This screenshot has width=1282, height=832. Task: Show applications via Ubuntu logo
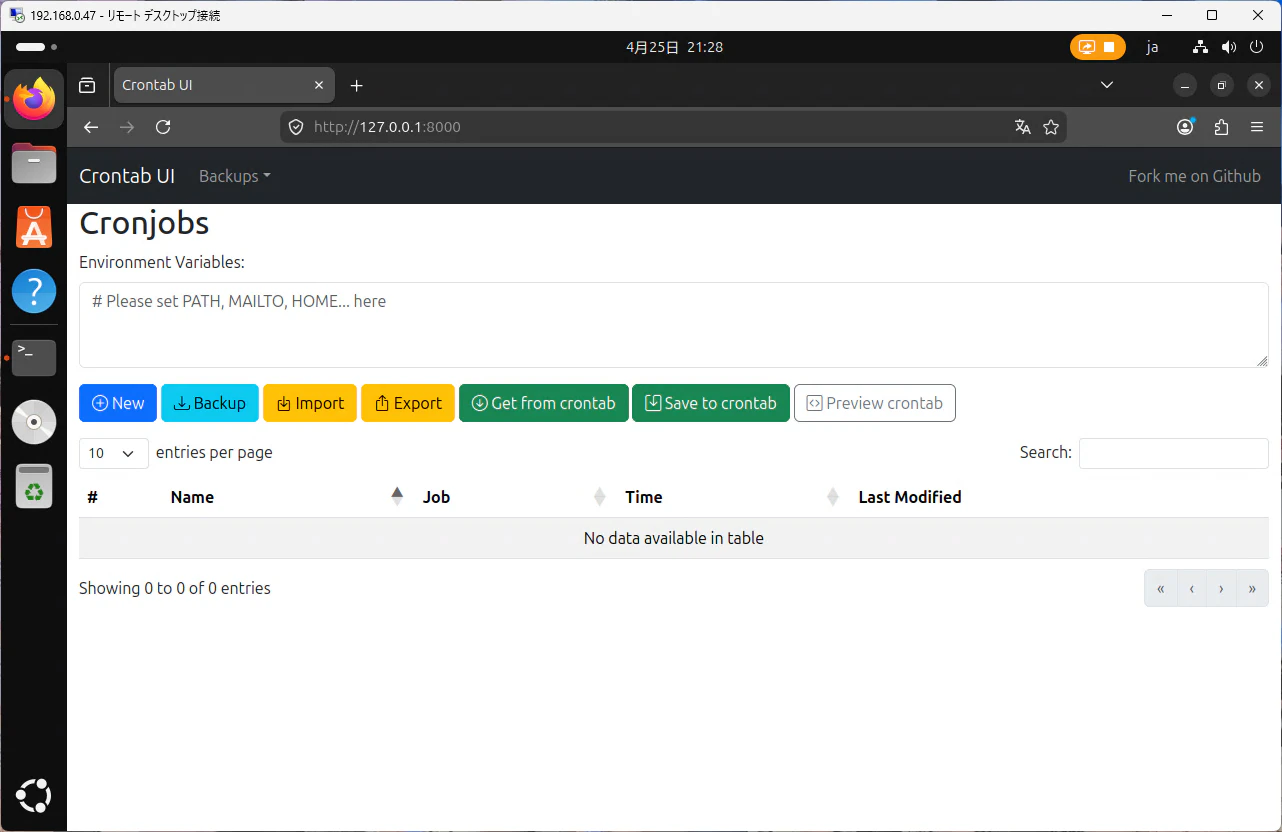coord(34,797)
